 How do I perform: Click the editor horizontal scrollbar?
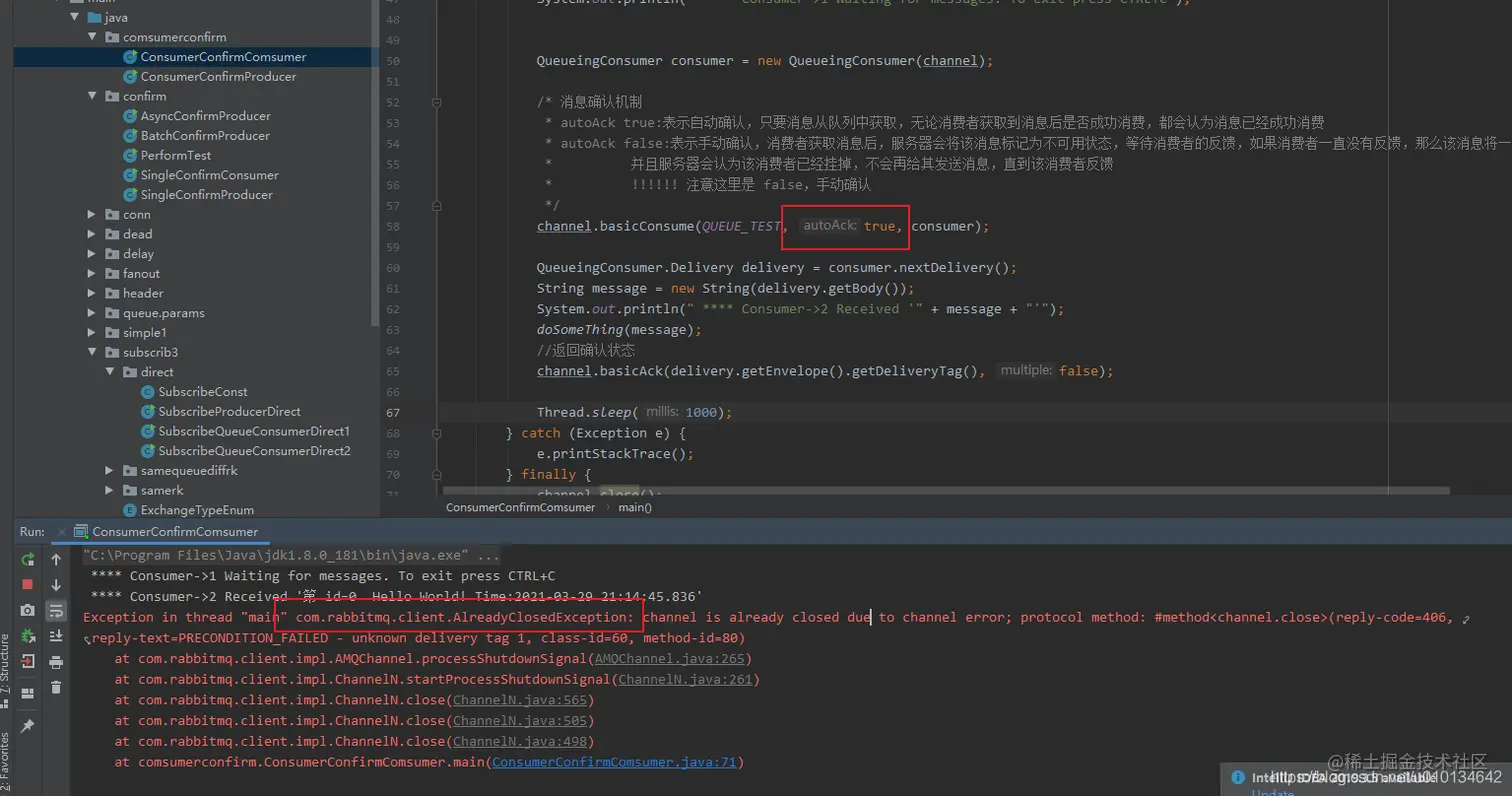click(x=946, y=491)
